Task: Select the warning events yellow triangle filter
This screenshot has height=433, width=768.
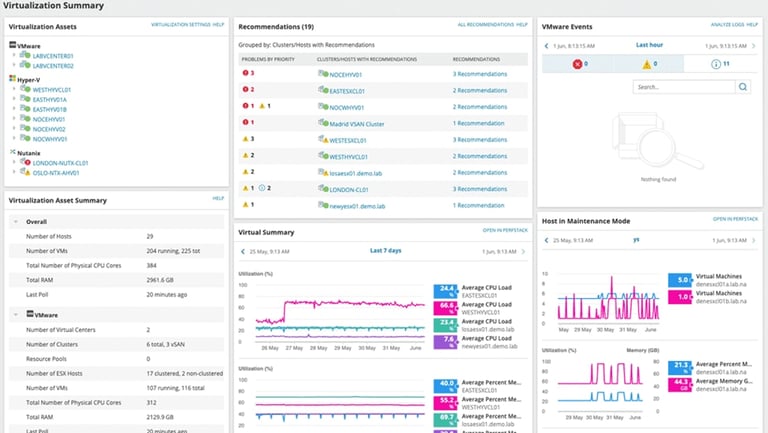Action: click(x=647, y=64)
